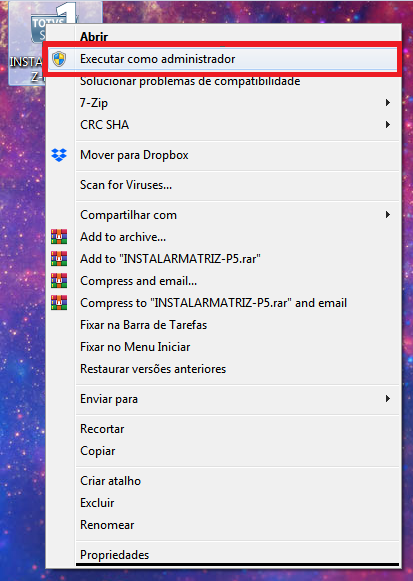The width and height of the screenshot is (413, 581).
Task: Expand the CRC SHA submenu arrow
Action: point(388,124)
